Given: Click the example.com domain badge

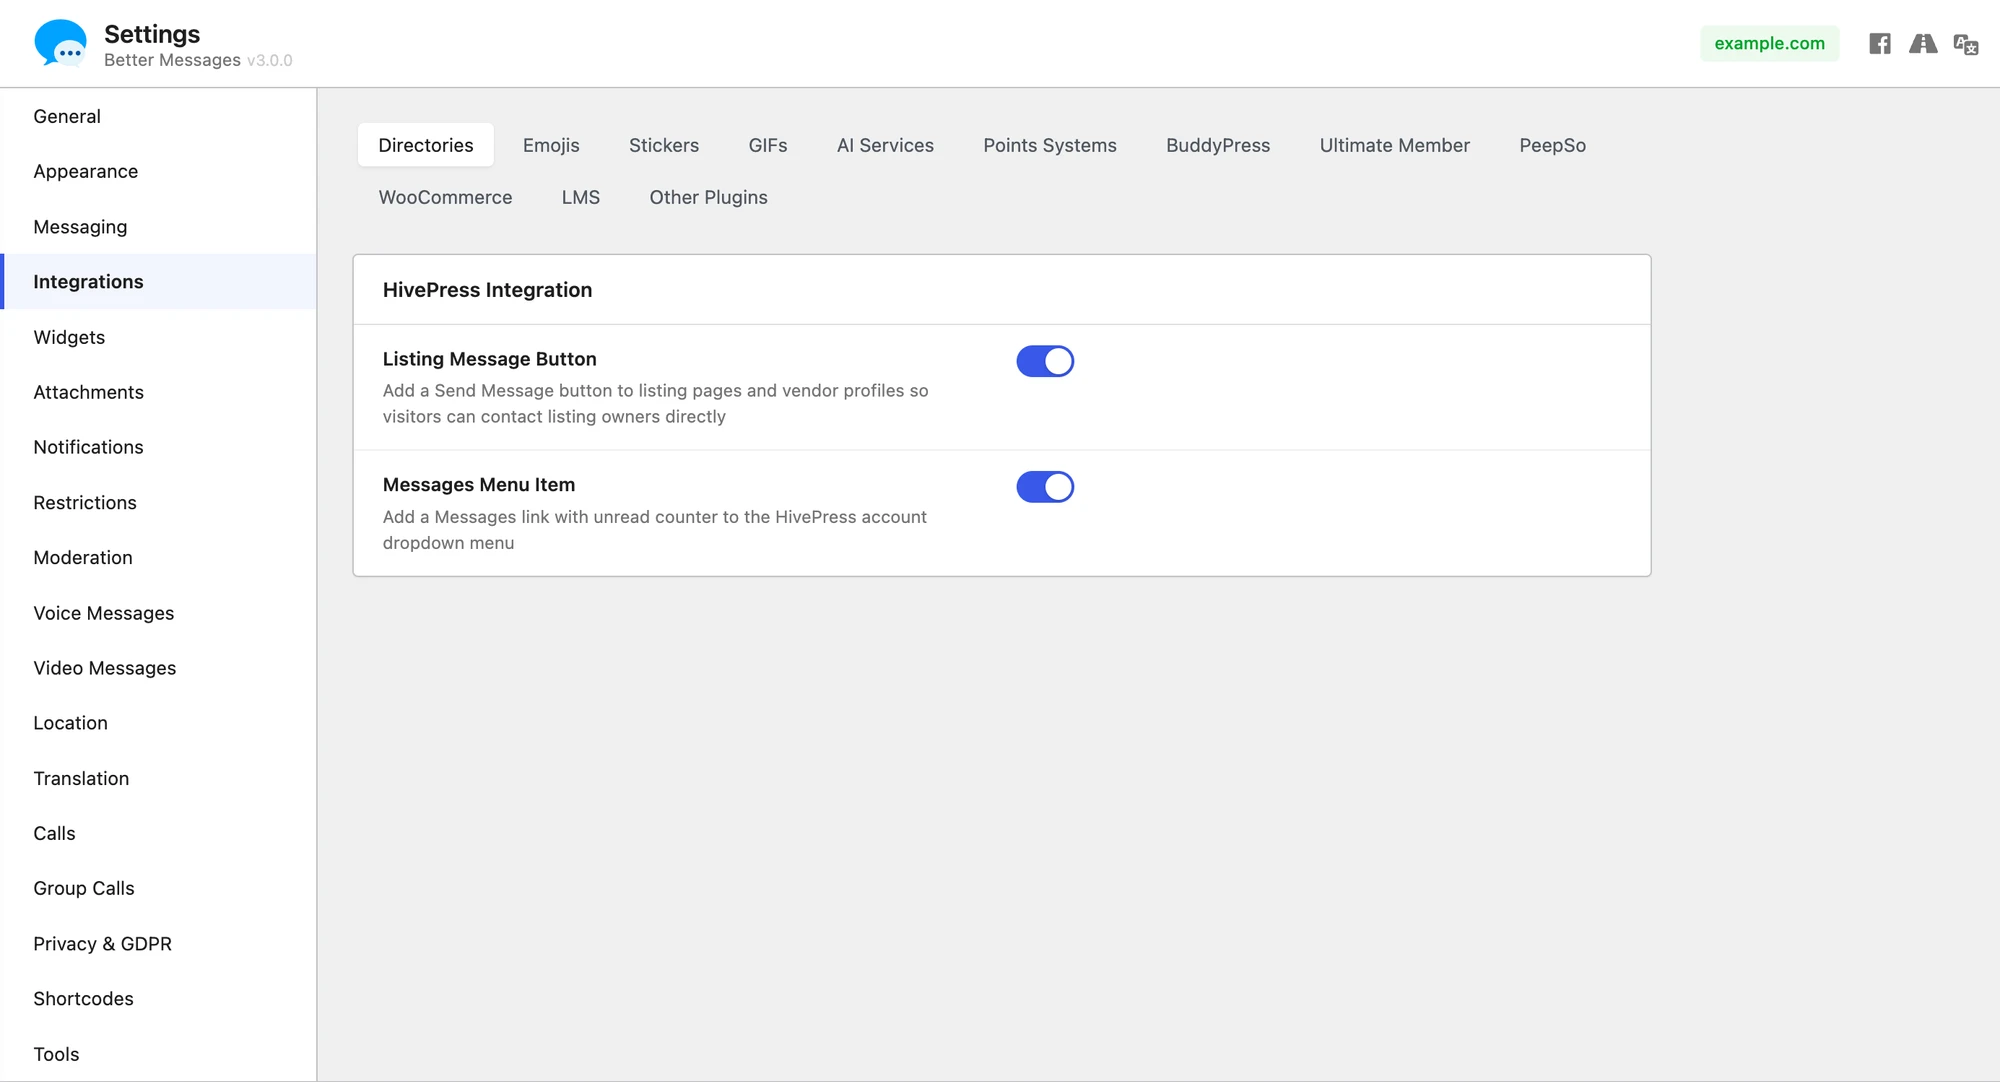Looking at the screenshot, I should coord(1769,43).
